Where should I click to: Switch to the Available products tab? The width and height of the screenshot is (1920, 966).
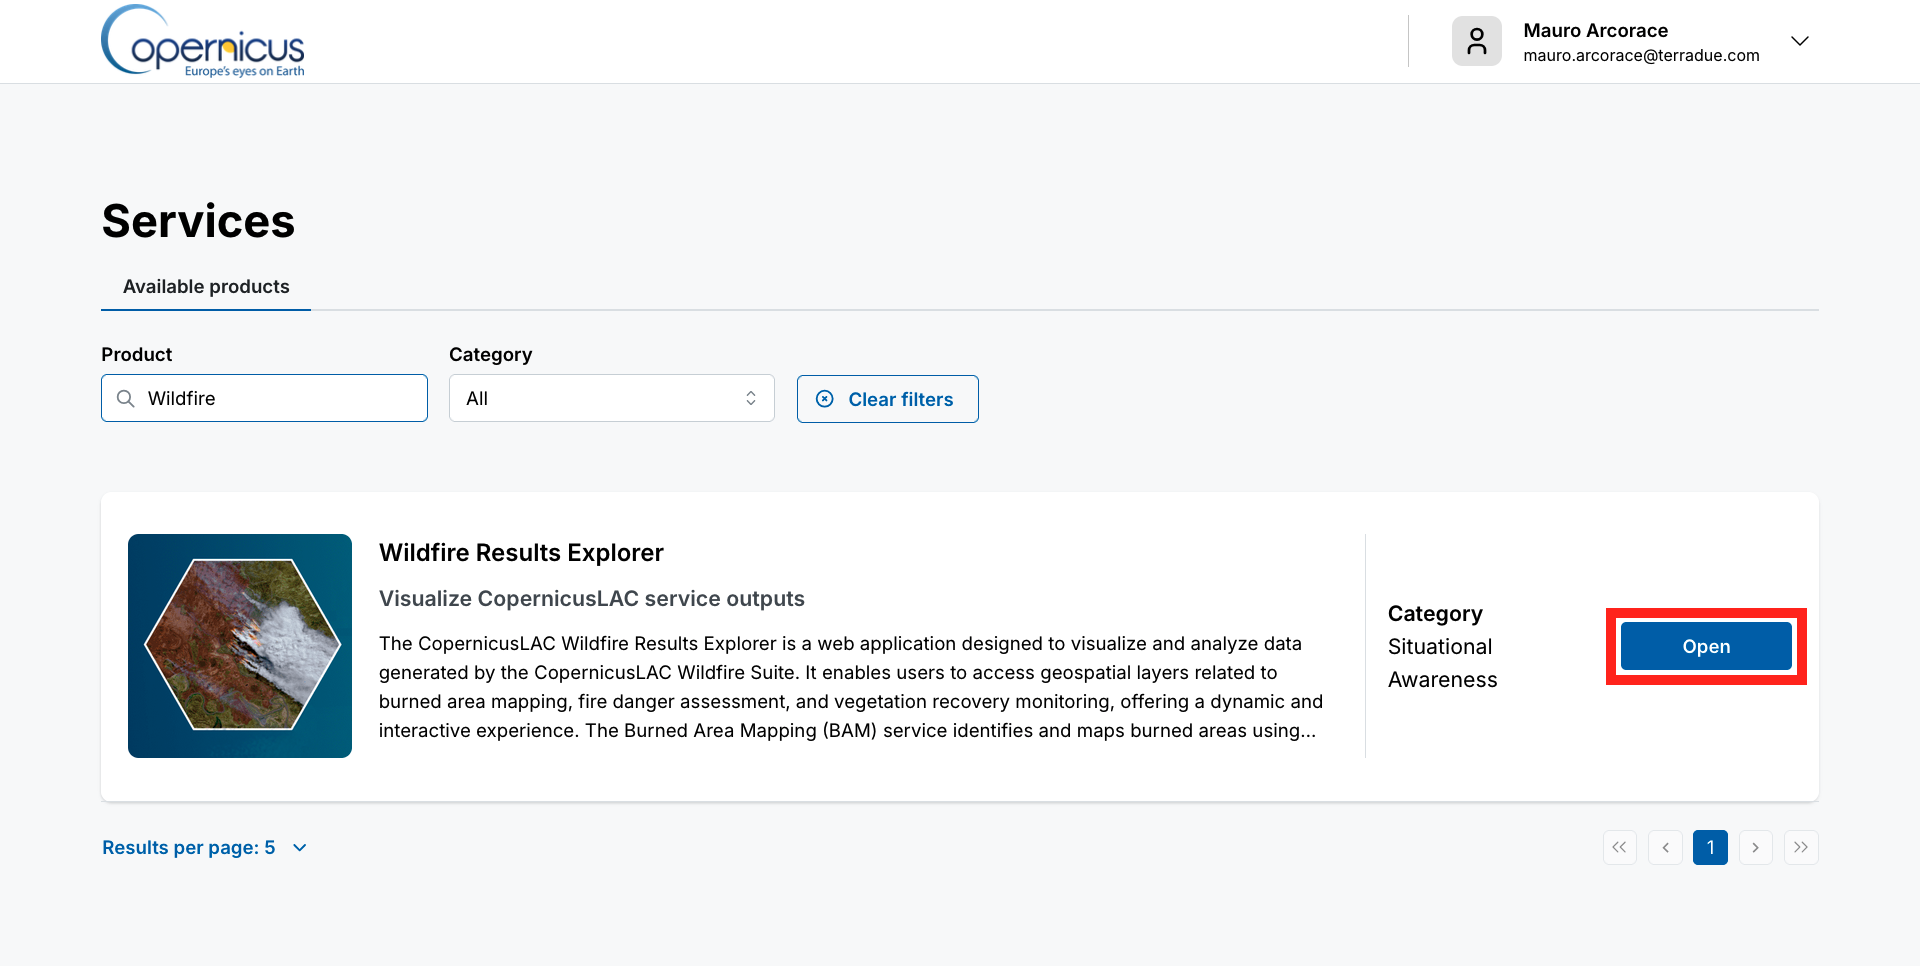coord(206,287)
